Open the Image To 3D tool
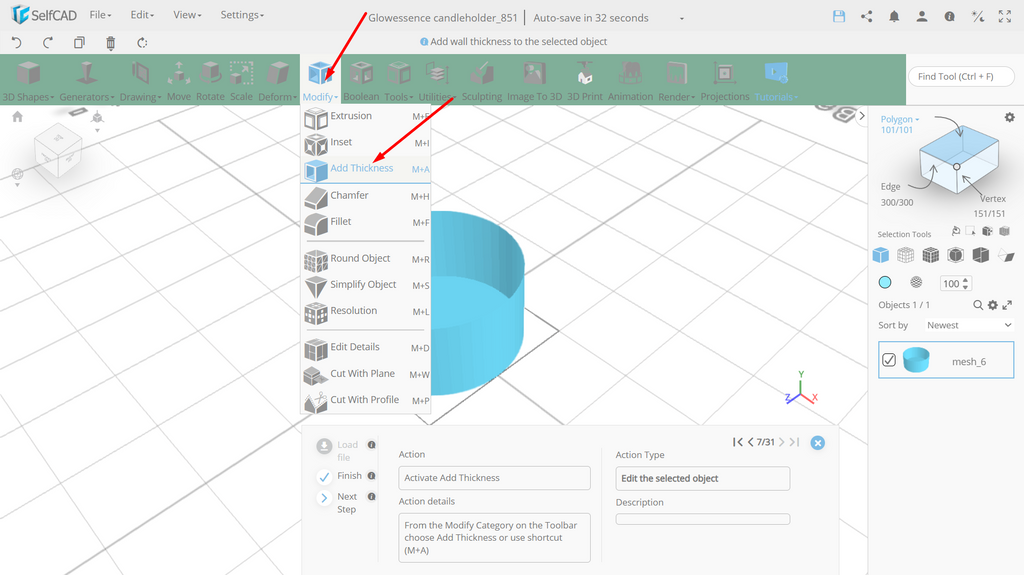The image size is (1024, 575). click(534, 81)
